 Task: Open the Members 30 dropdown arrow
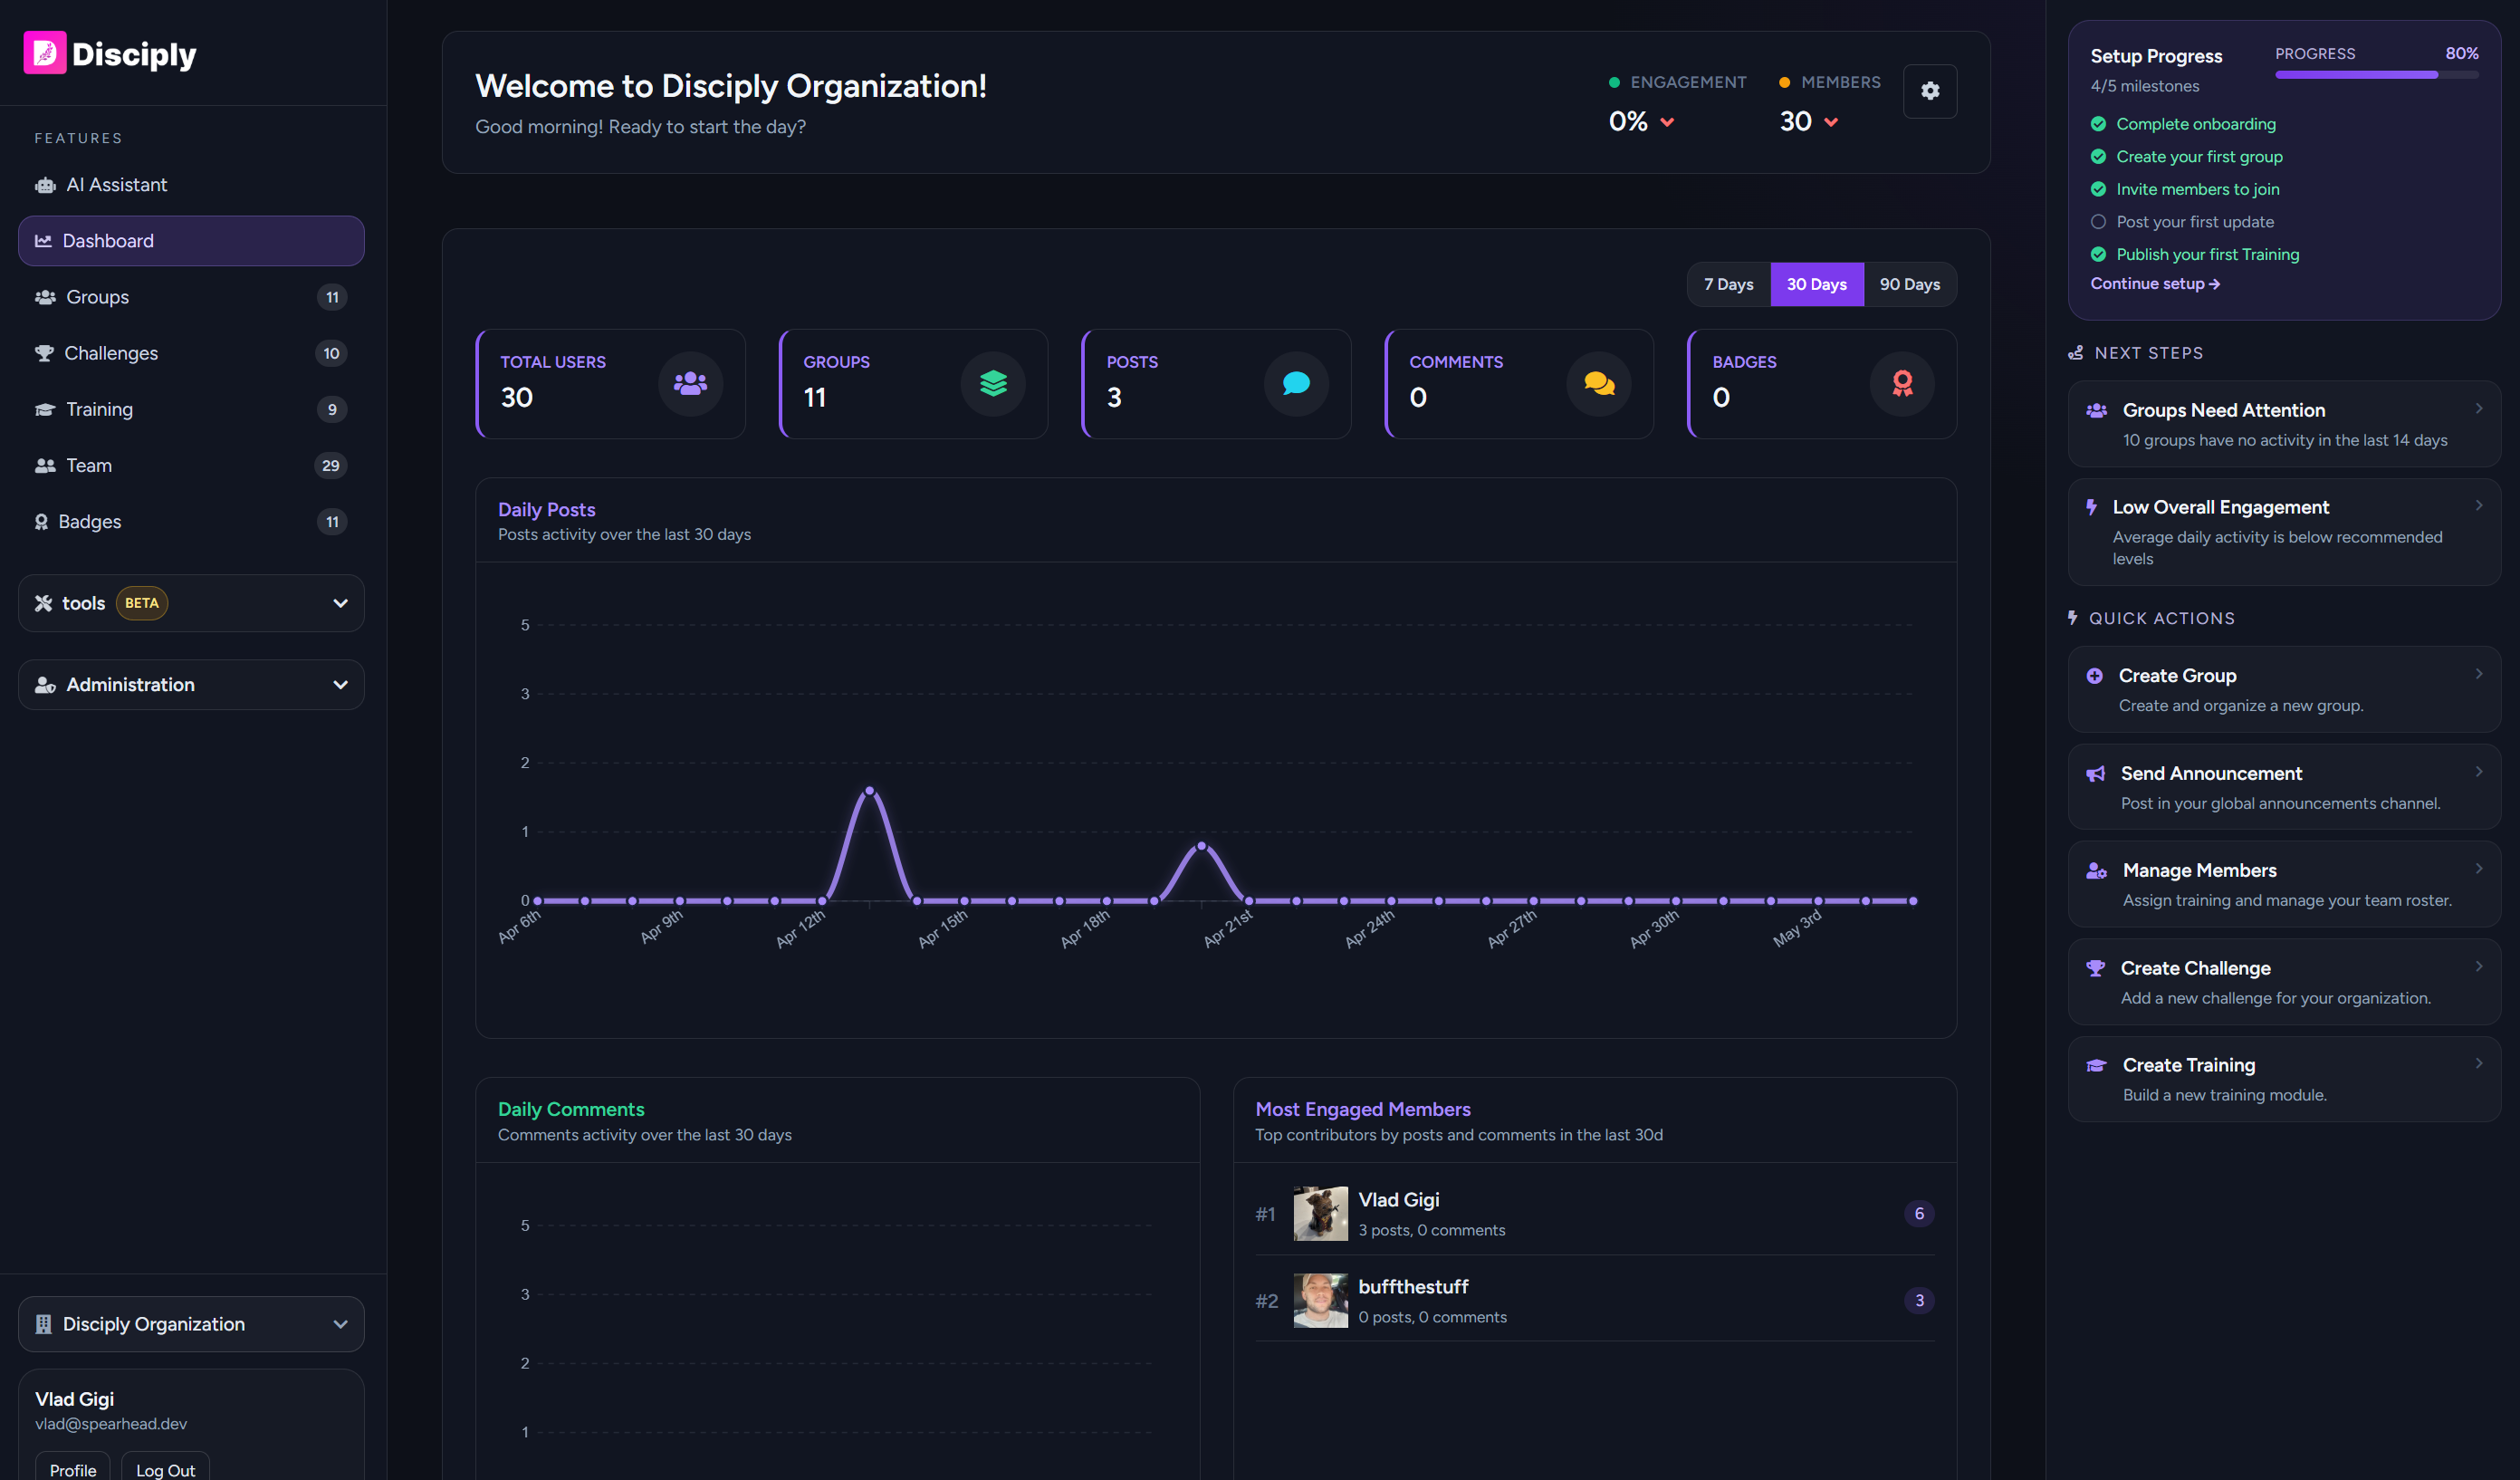coord(1831,122)
